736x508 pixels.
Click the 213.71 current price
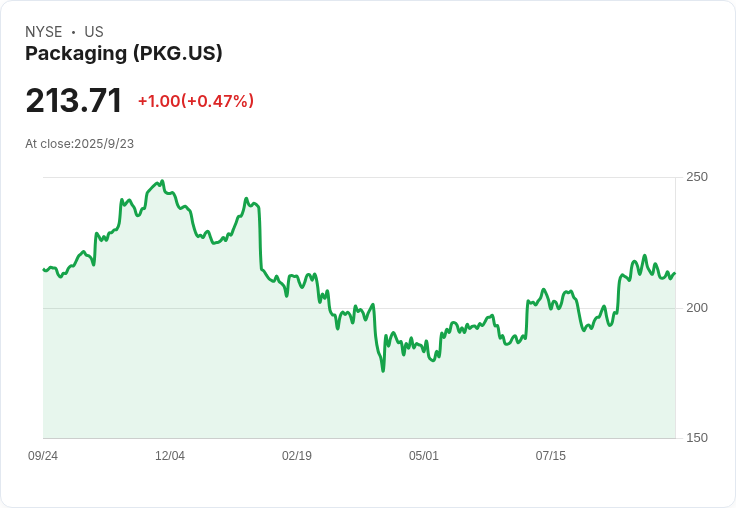point(74,101)
